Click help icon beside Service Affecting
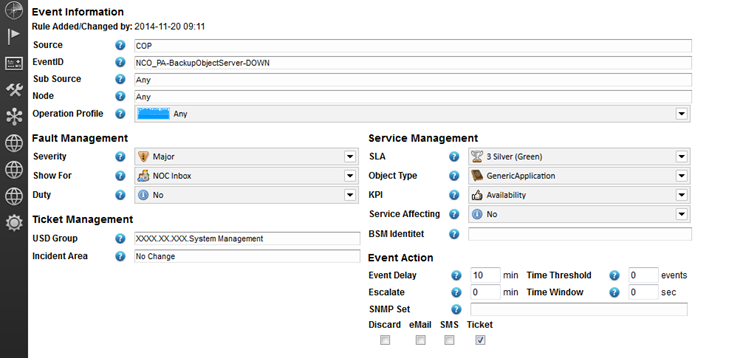Image resolution: width=747 pixels, height=364 pixels. pyautogui.click(x=454, y=214)
